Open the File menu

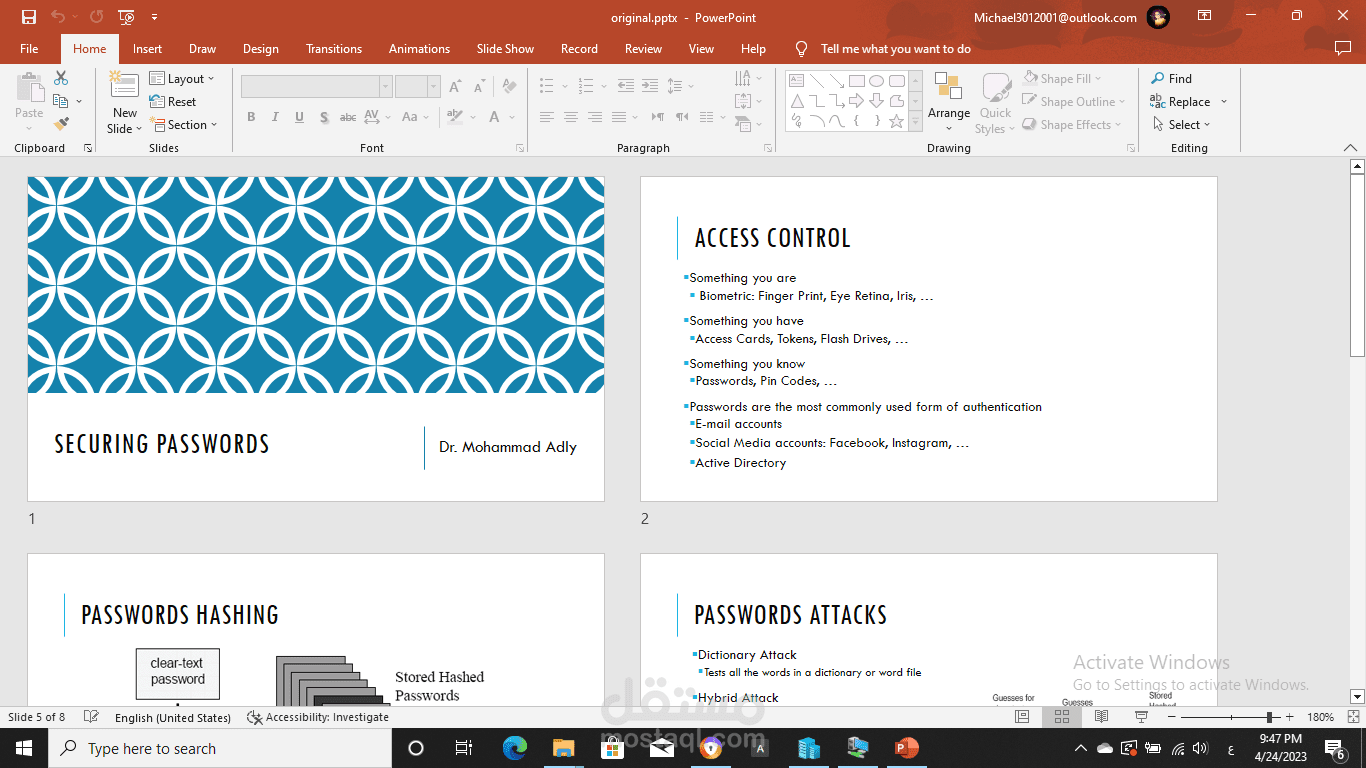click(x=29, y=49)
